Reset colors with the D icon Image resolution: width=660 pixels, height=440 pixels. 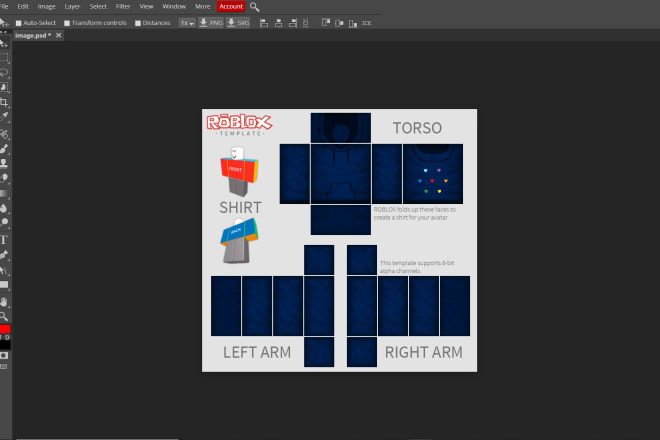(x=7, y=337)
